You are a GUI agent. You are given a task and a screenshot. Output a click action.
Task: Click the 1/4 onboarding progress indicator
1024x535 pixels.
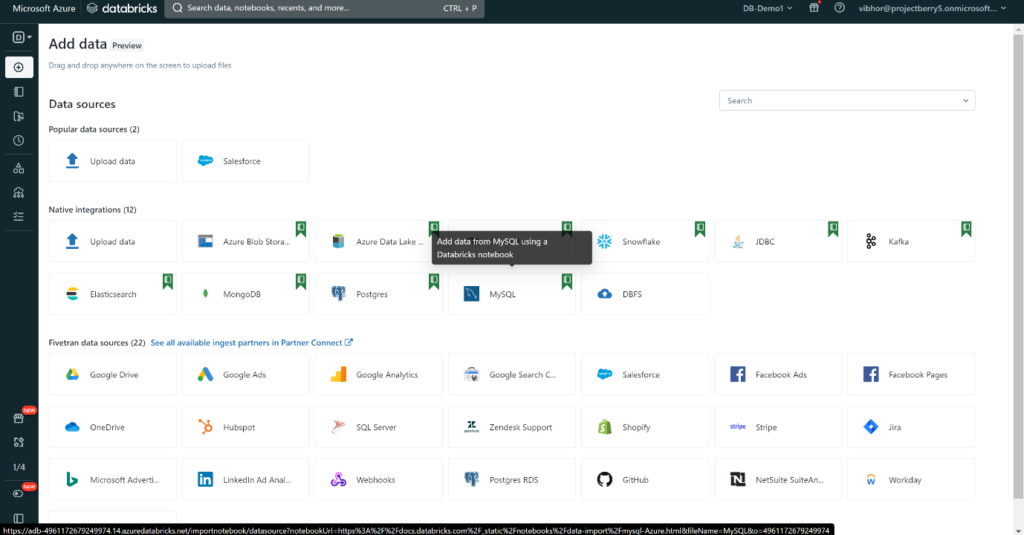tap(19, 467)
